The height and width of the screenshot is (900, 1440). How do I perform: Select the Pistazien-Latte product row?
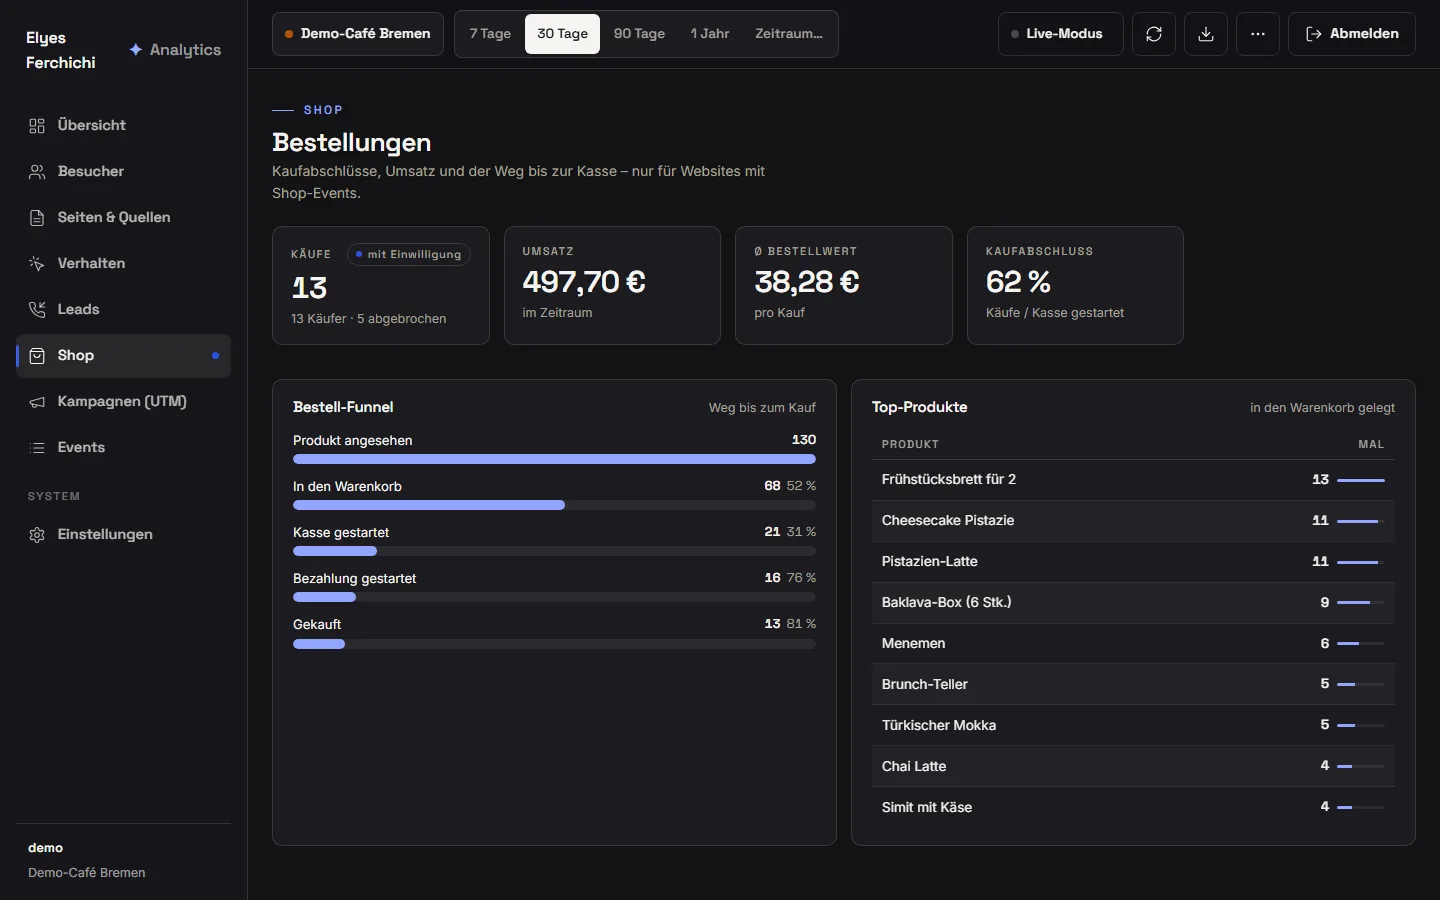[1133, 562]
